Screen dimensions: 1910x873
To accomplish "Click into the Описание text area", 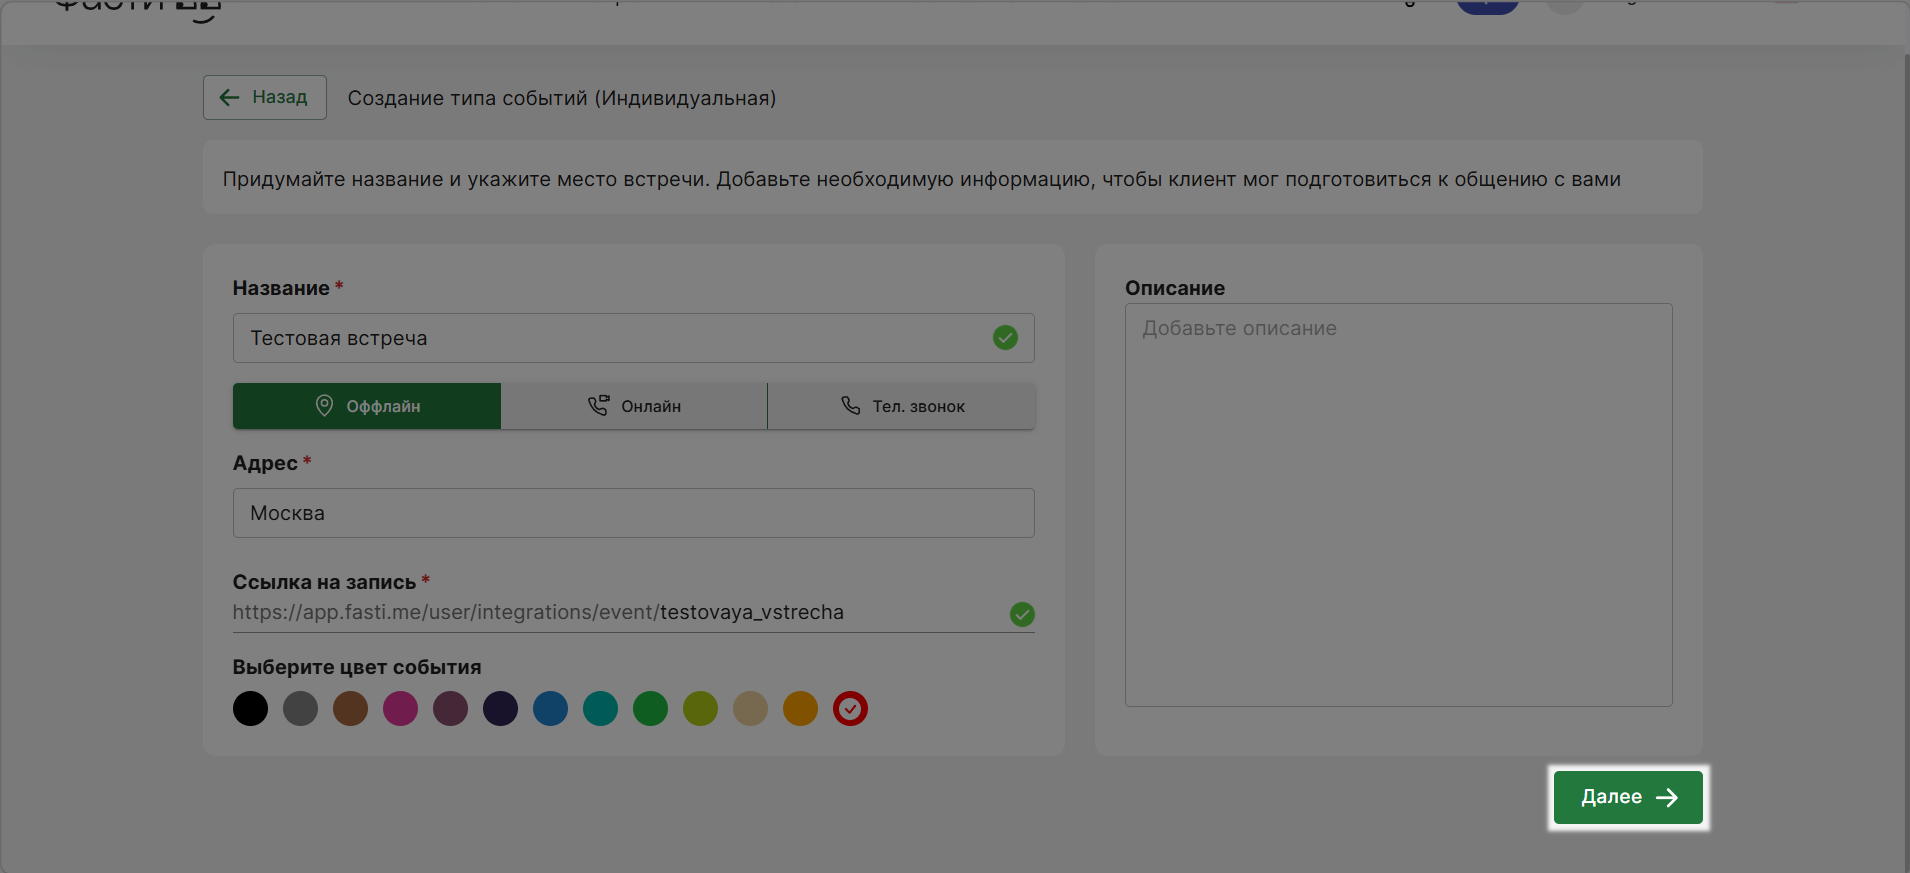I will [1398, 505].
